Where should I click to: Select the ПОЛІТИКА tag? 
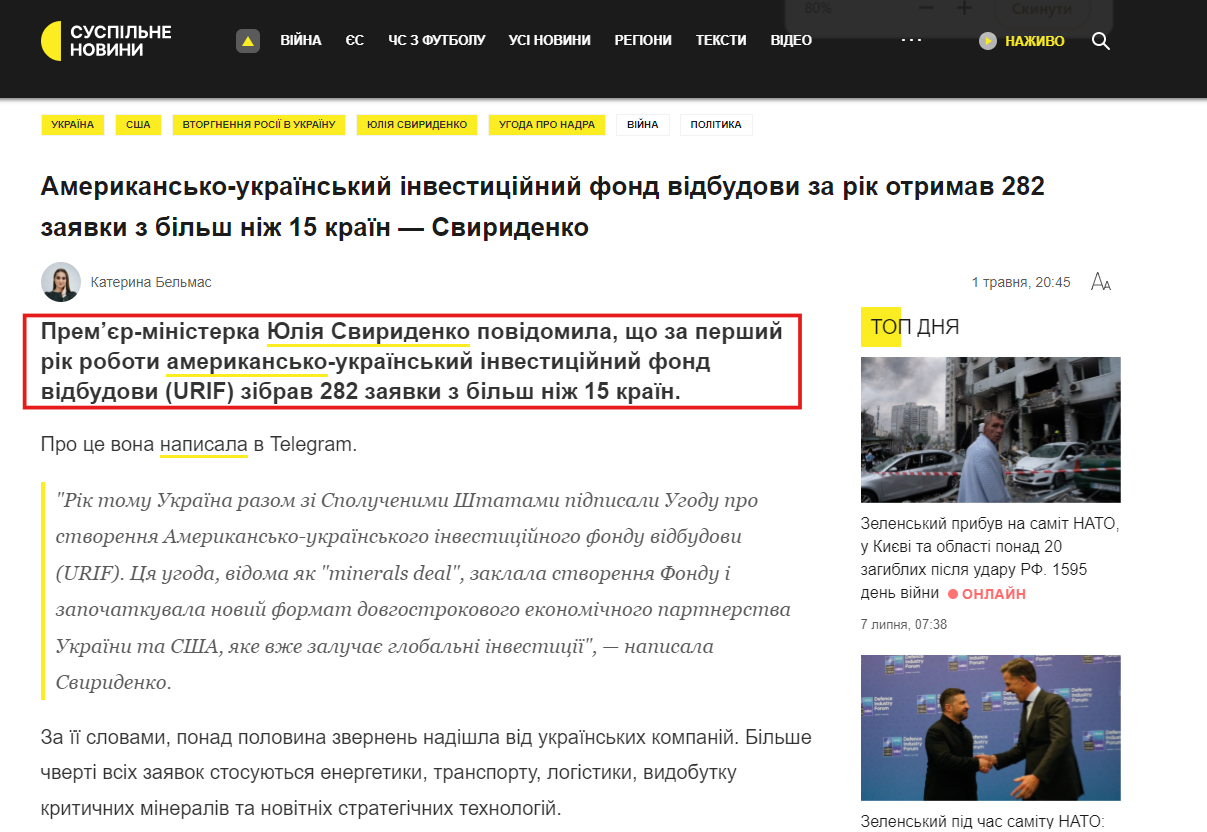[716, 125]
